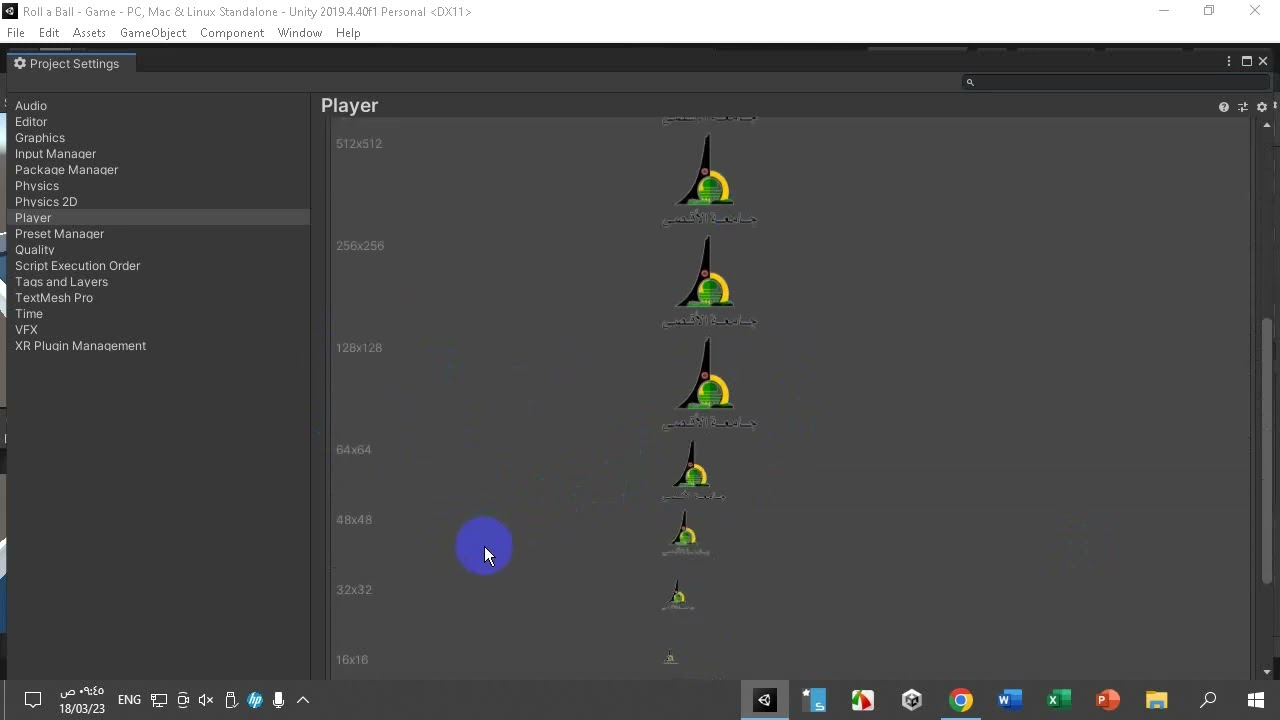The width and height of the screenshot is (1280, 720).
Task: Select the 48x48 icon texture slot
Action: [685, 534]
